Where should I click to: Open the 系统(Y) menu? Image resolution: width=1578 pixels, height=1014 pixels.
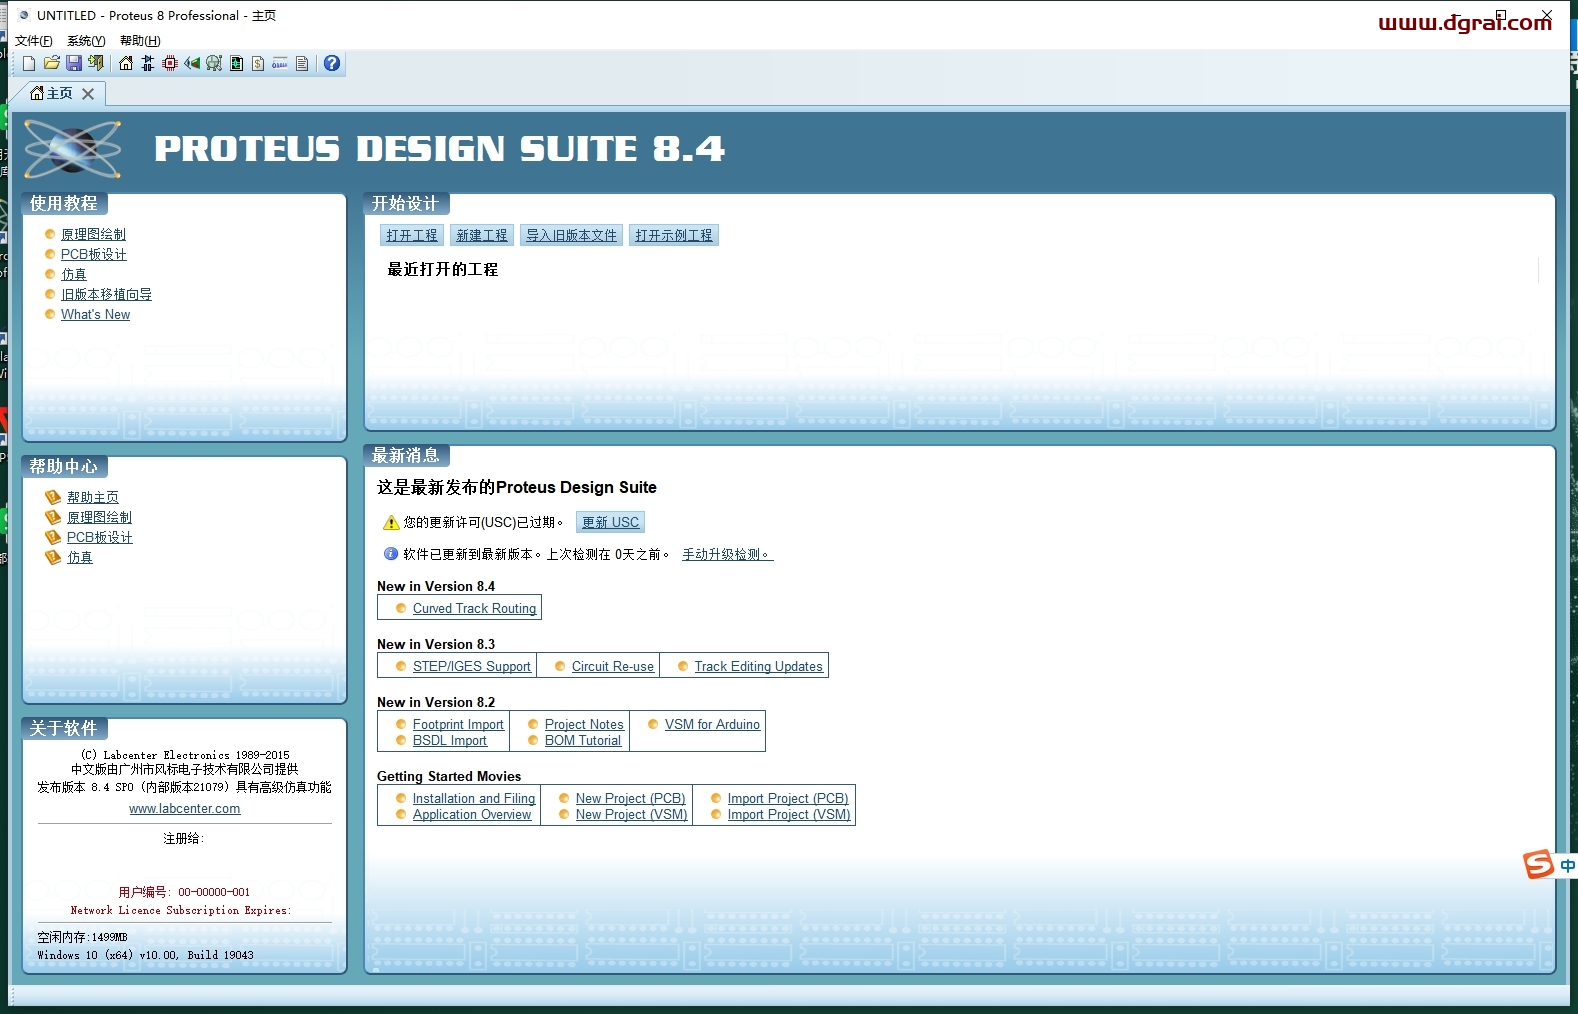[x=86, y=41]
